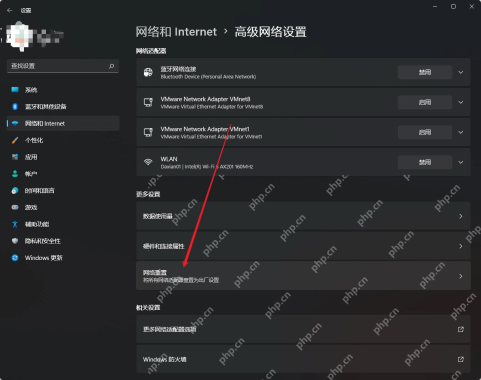This screenshot has height=380, width=481.
Task: Click the user profile avatar
Action: [x=21, y=36]
